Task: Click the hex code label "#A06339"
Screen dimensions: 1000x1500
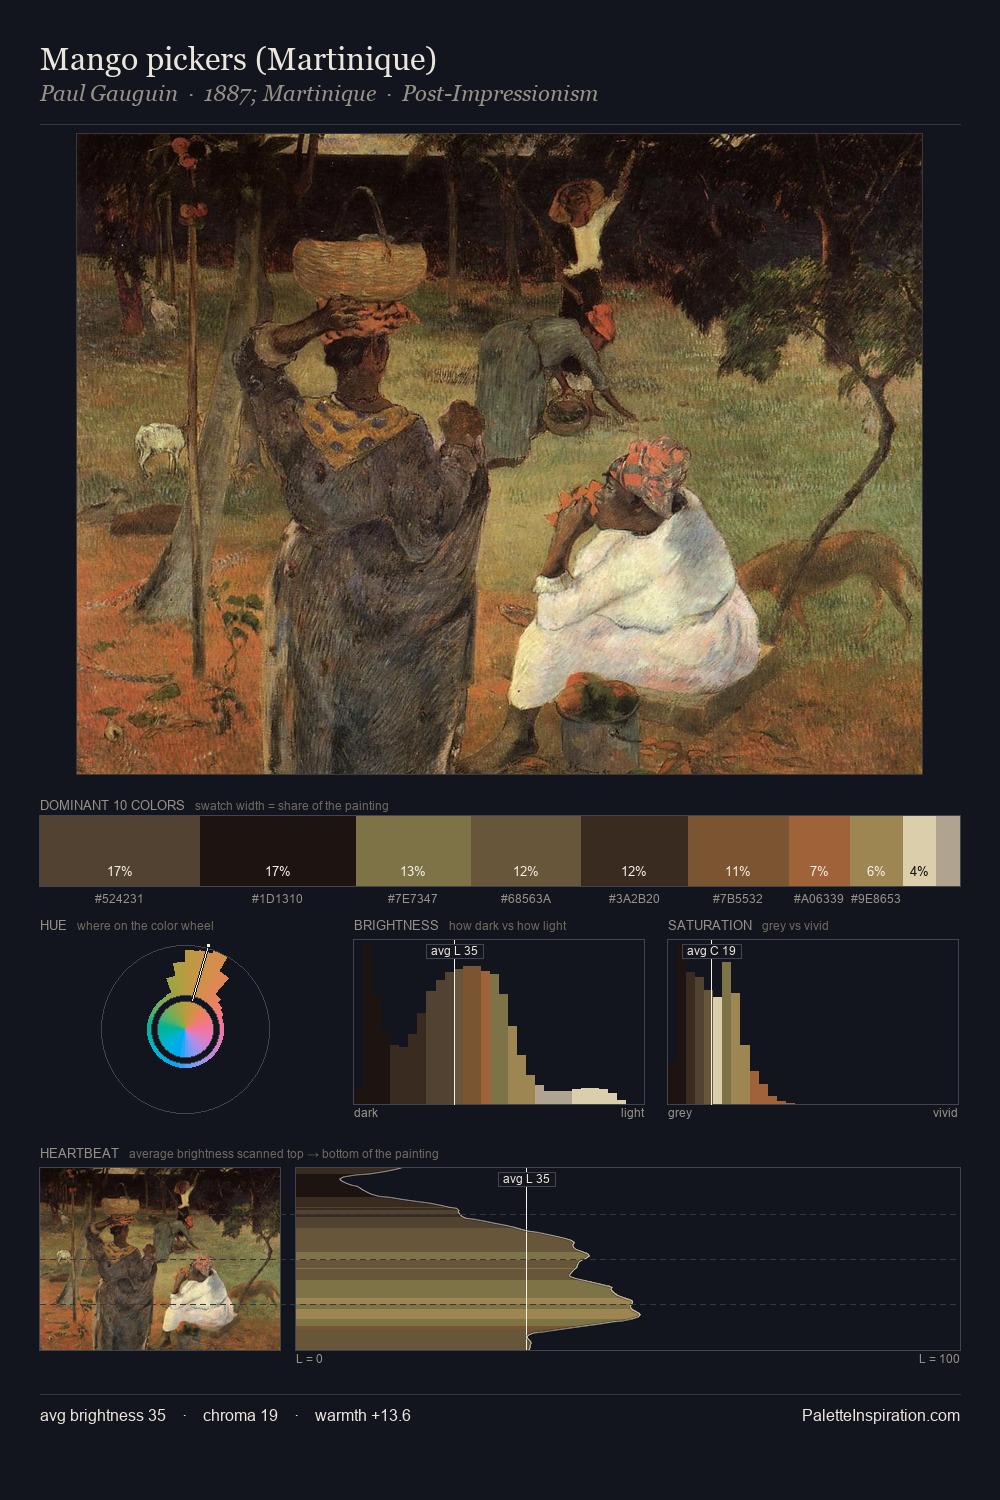Action: pos(819,898)
